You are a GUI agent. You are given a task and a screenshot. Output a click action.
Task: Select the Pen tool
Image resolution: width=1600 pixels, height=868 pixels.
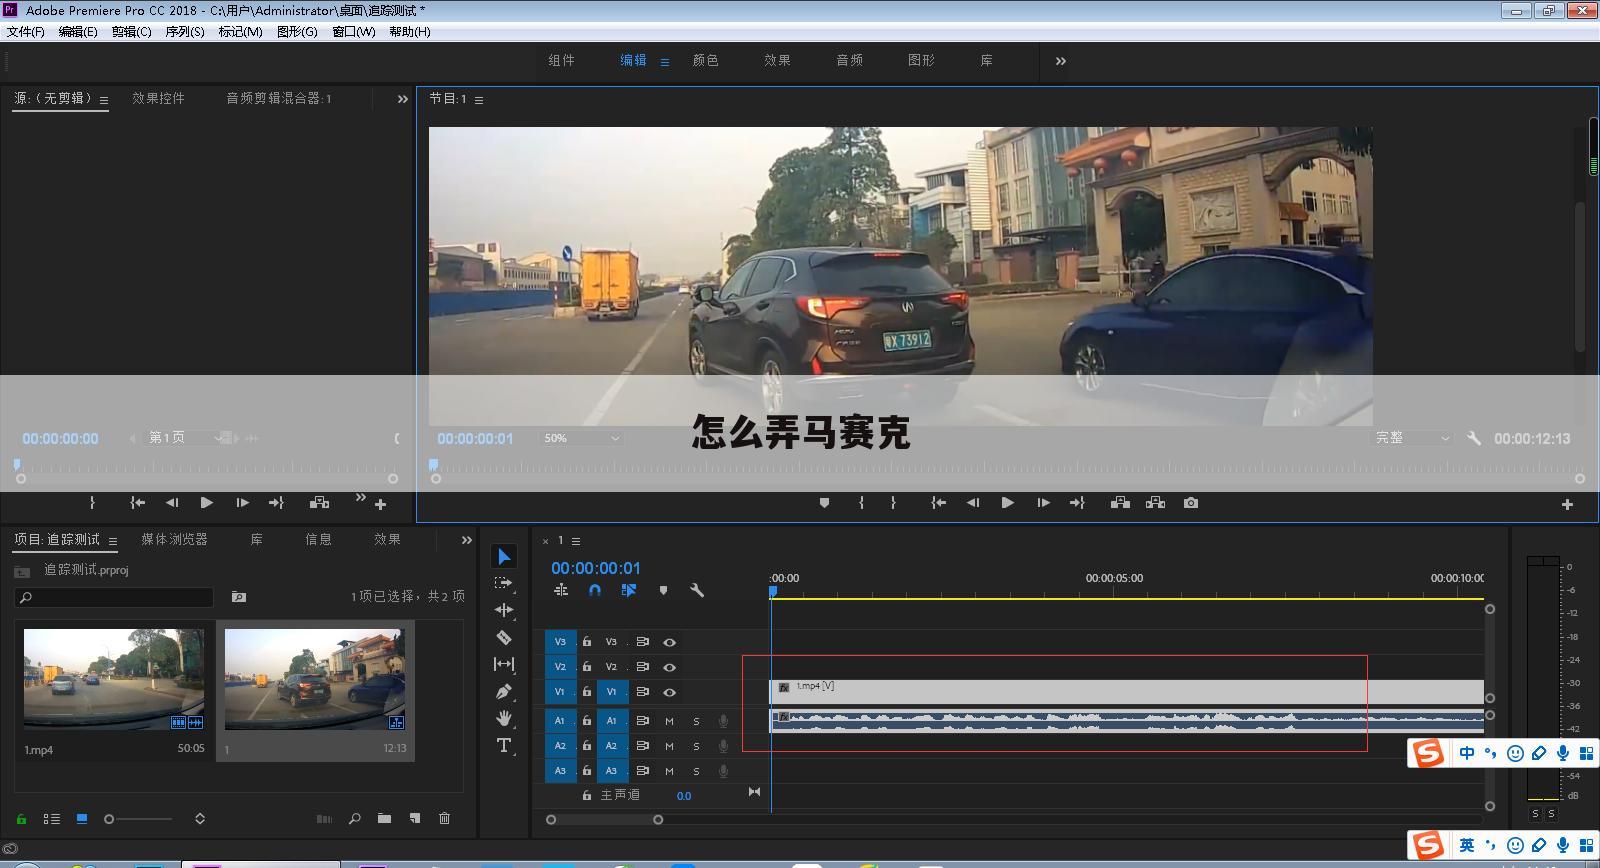coord(504,691)
